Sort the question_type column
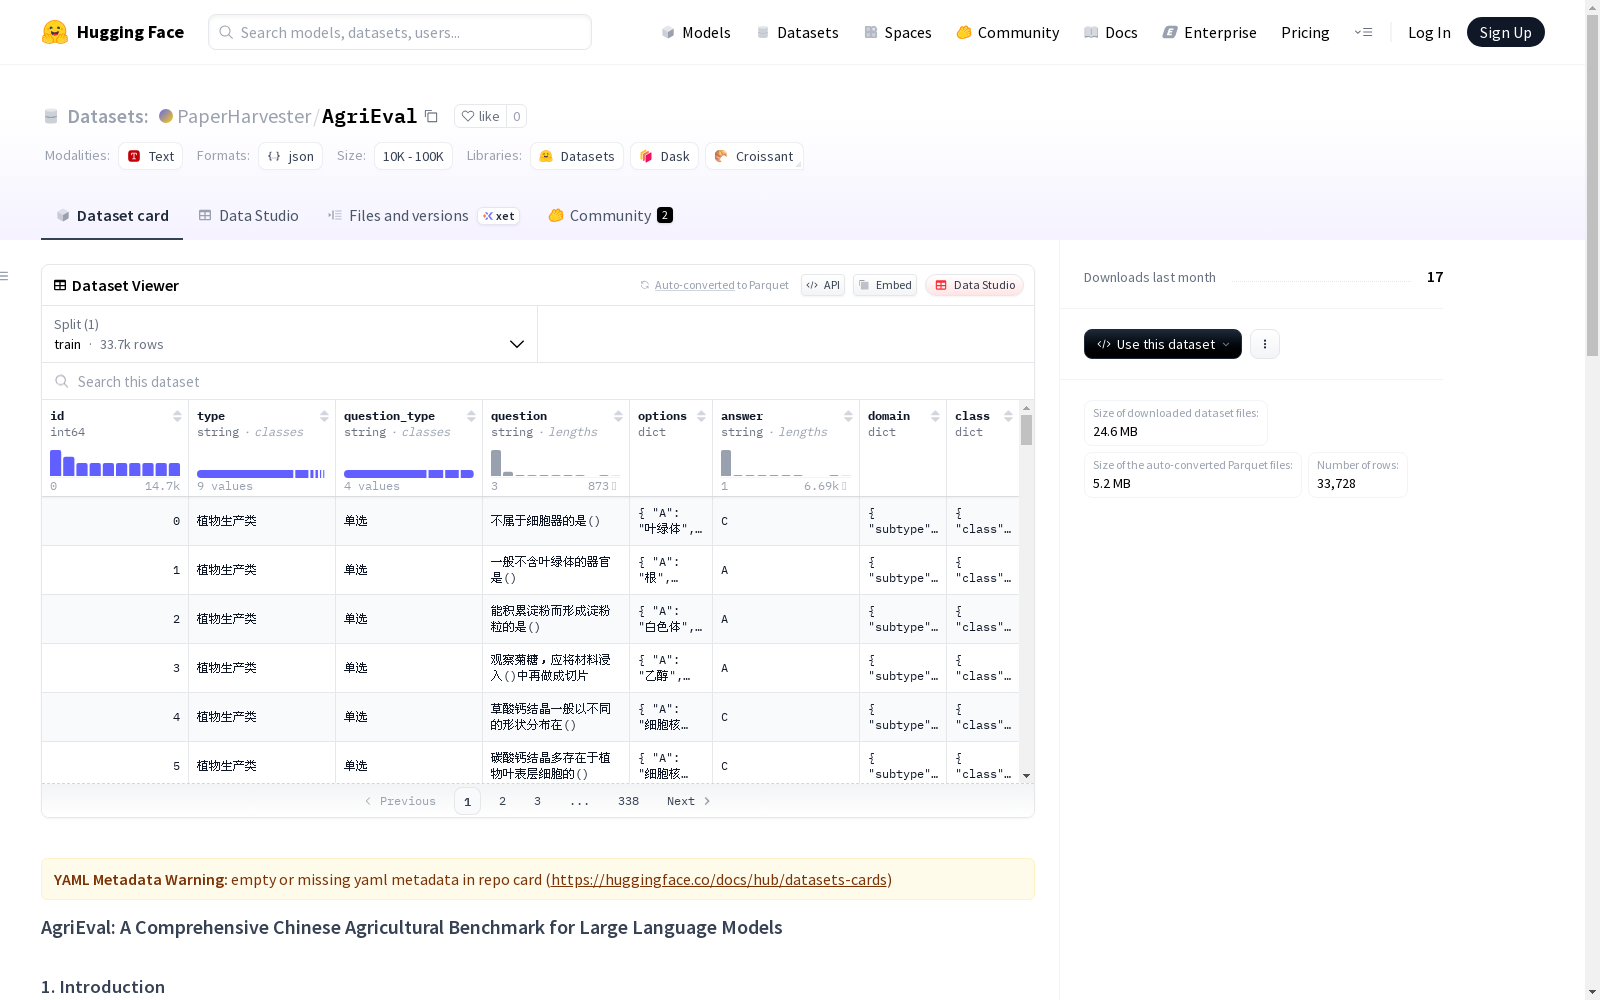Screen dimensions: 1600x1000 471,416
